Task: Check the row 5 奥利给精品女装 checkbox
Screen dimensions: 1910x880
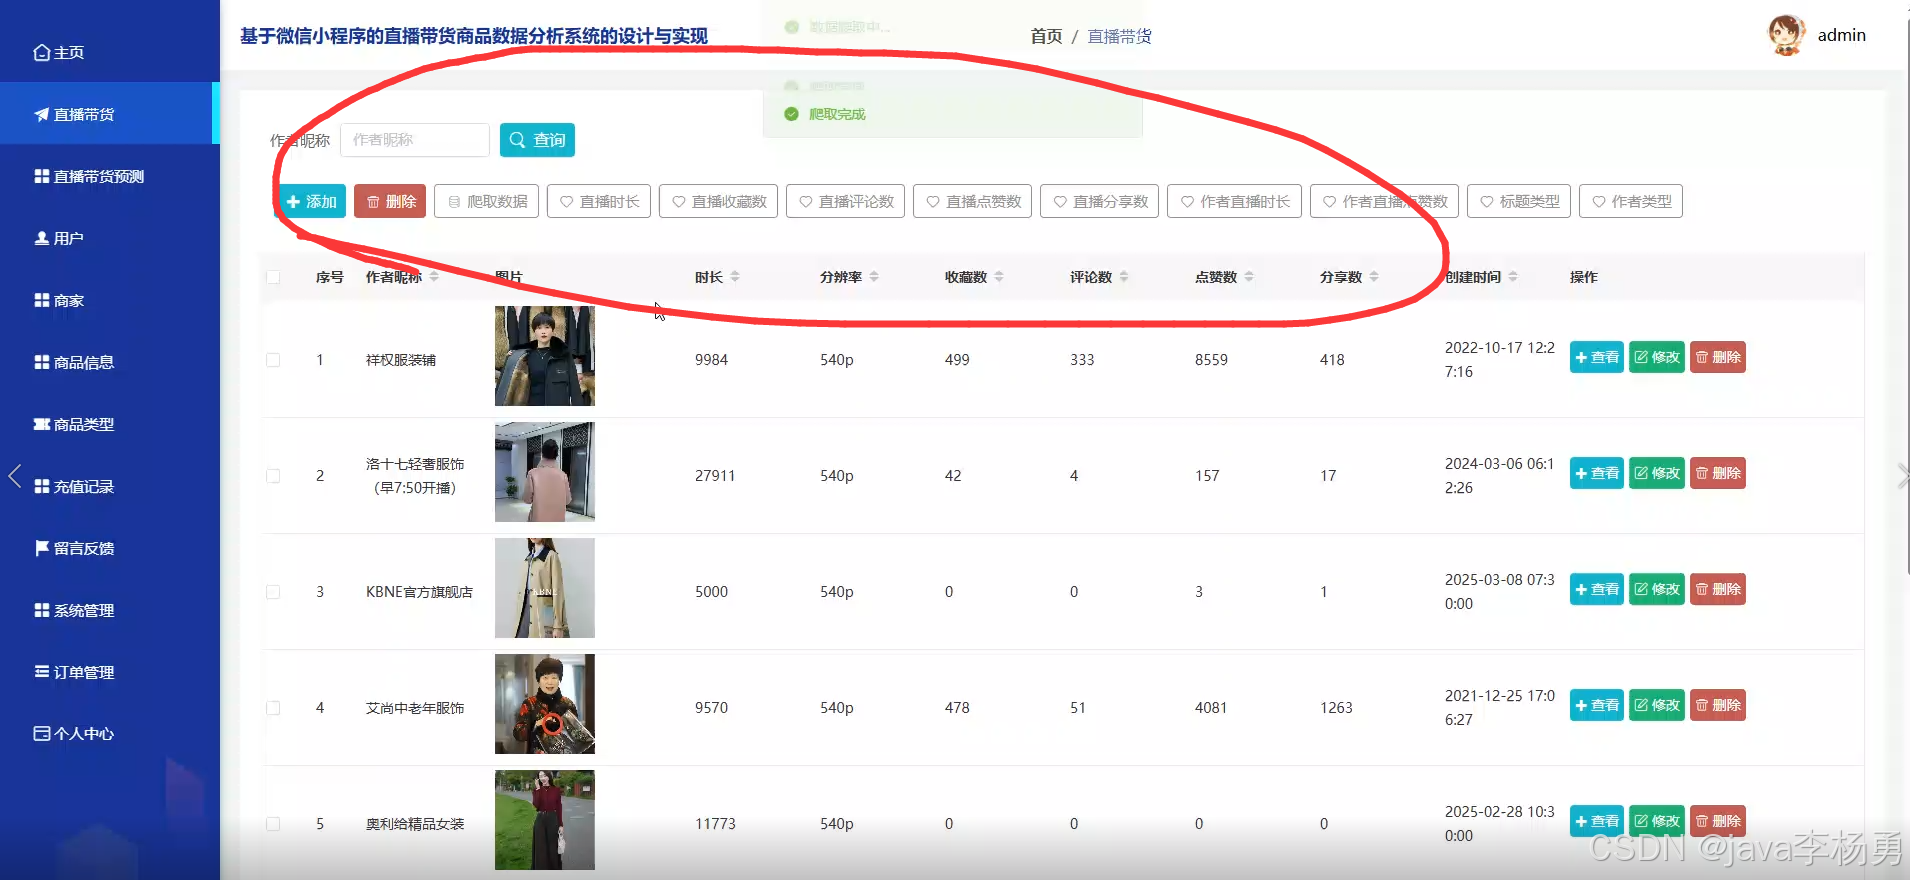Action: pos(273,824)
